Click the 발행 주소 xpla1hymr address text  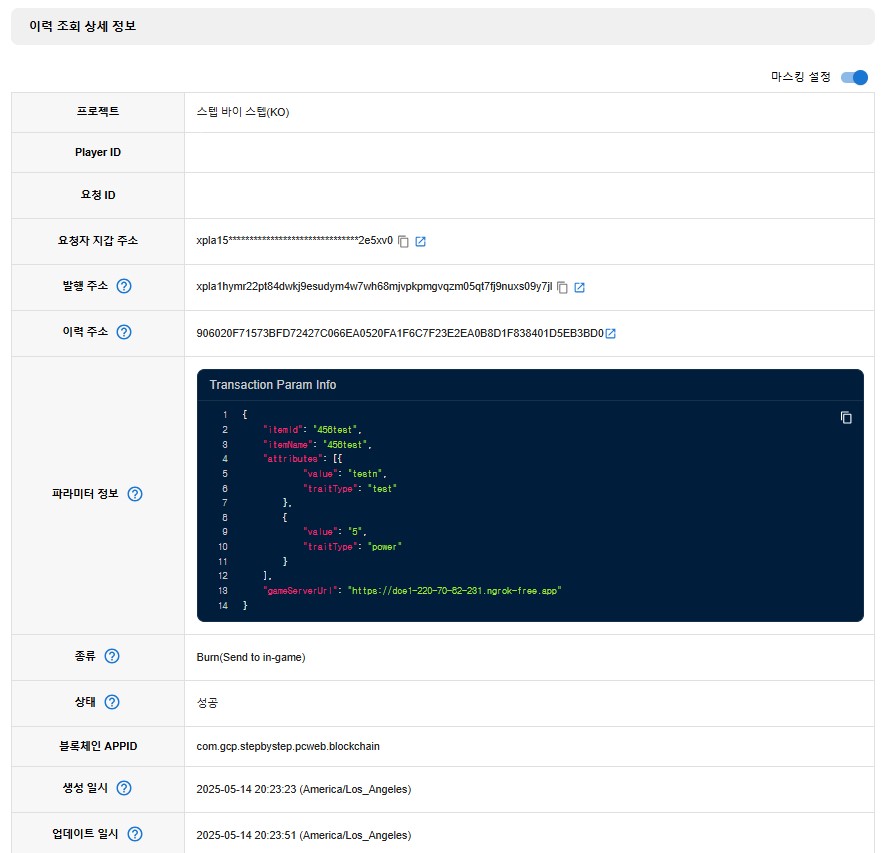(x=374, y=287)
